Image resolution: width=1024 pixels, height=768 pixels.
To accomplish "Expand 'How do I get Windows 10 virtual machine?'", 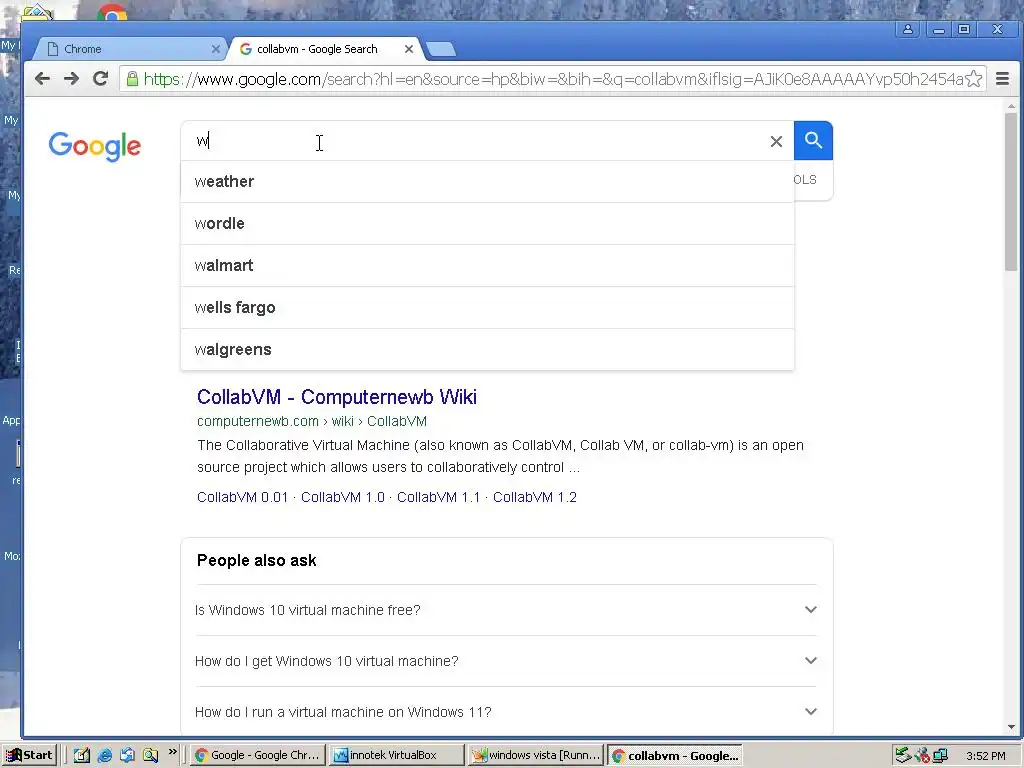I will click(x=506, y=661).
